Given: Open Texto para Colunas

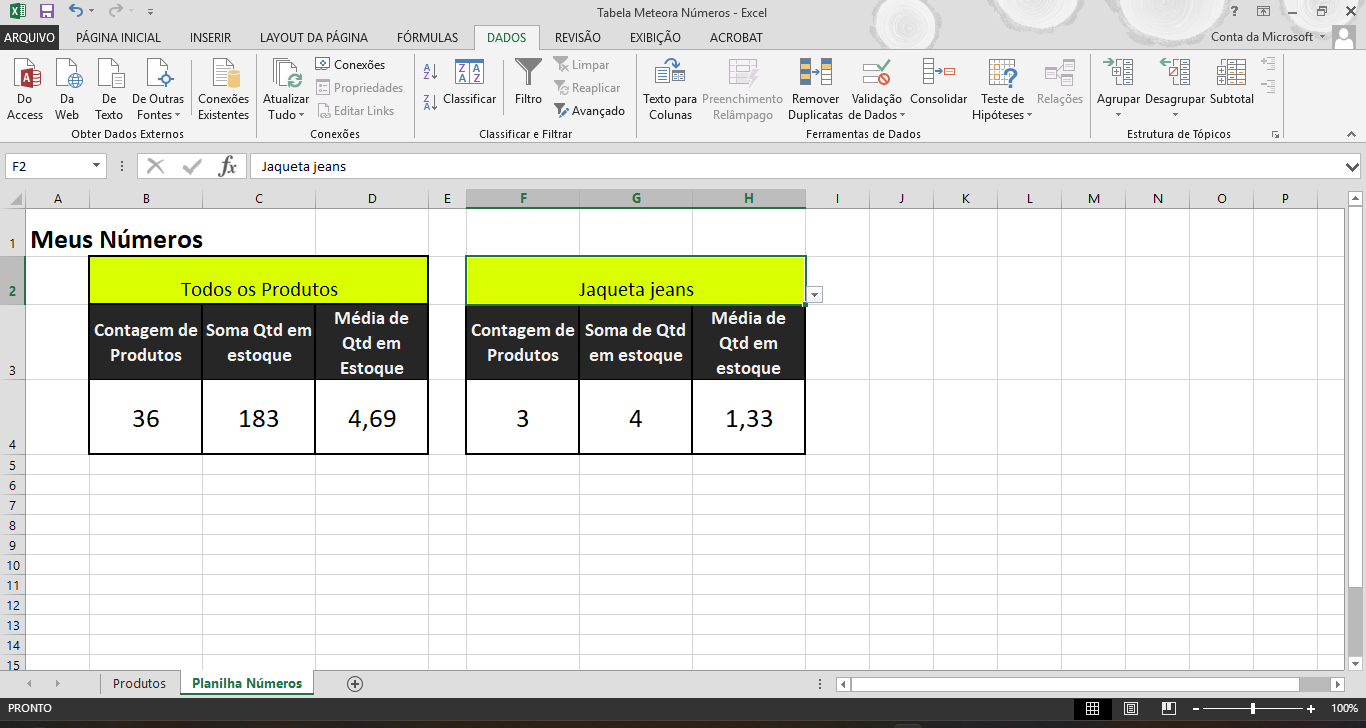Looking at the screenshot, I should click(x=670, y=89).
